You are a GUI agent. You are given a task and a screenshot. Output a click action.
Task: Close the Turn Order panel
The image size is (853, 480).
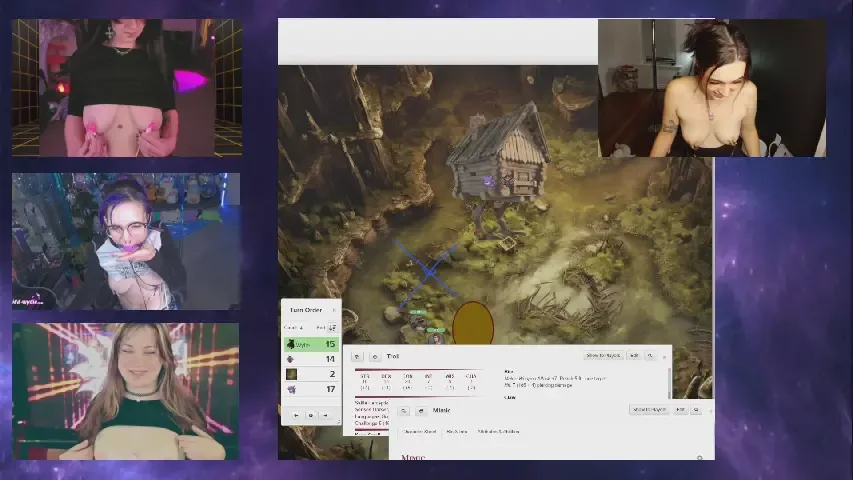[x=334, y=310]
